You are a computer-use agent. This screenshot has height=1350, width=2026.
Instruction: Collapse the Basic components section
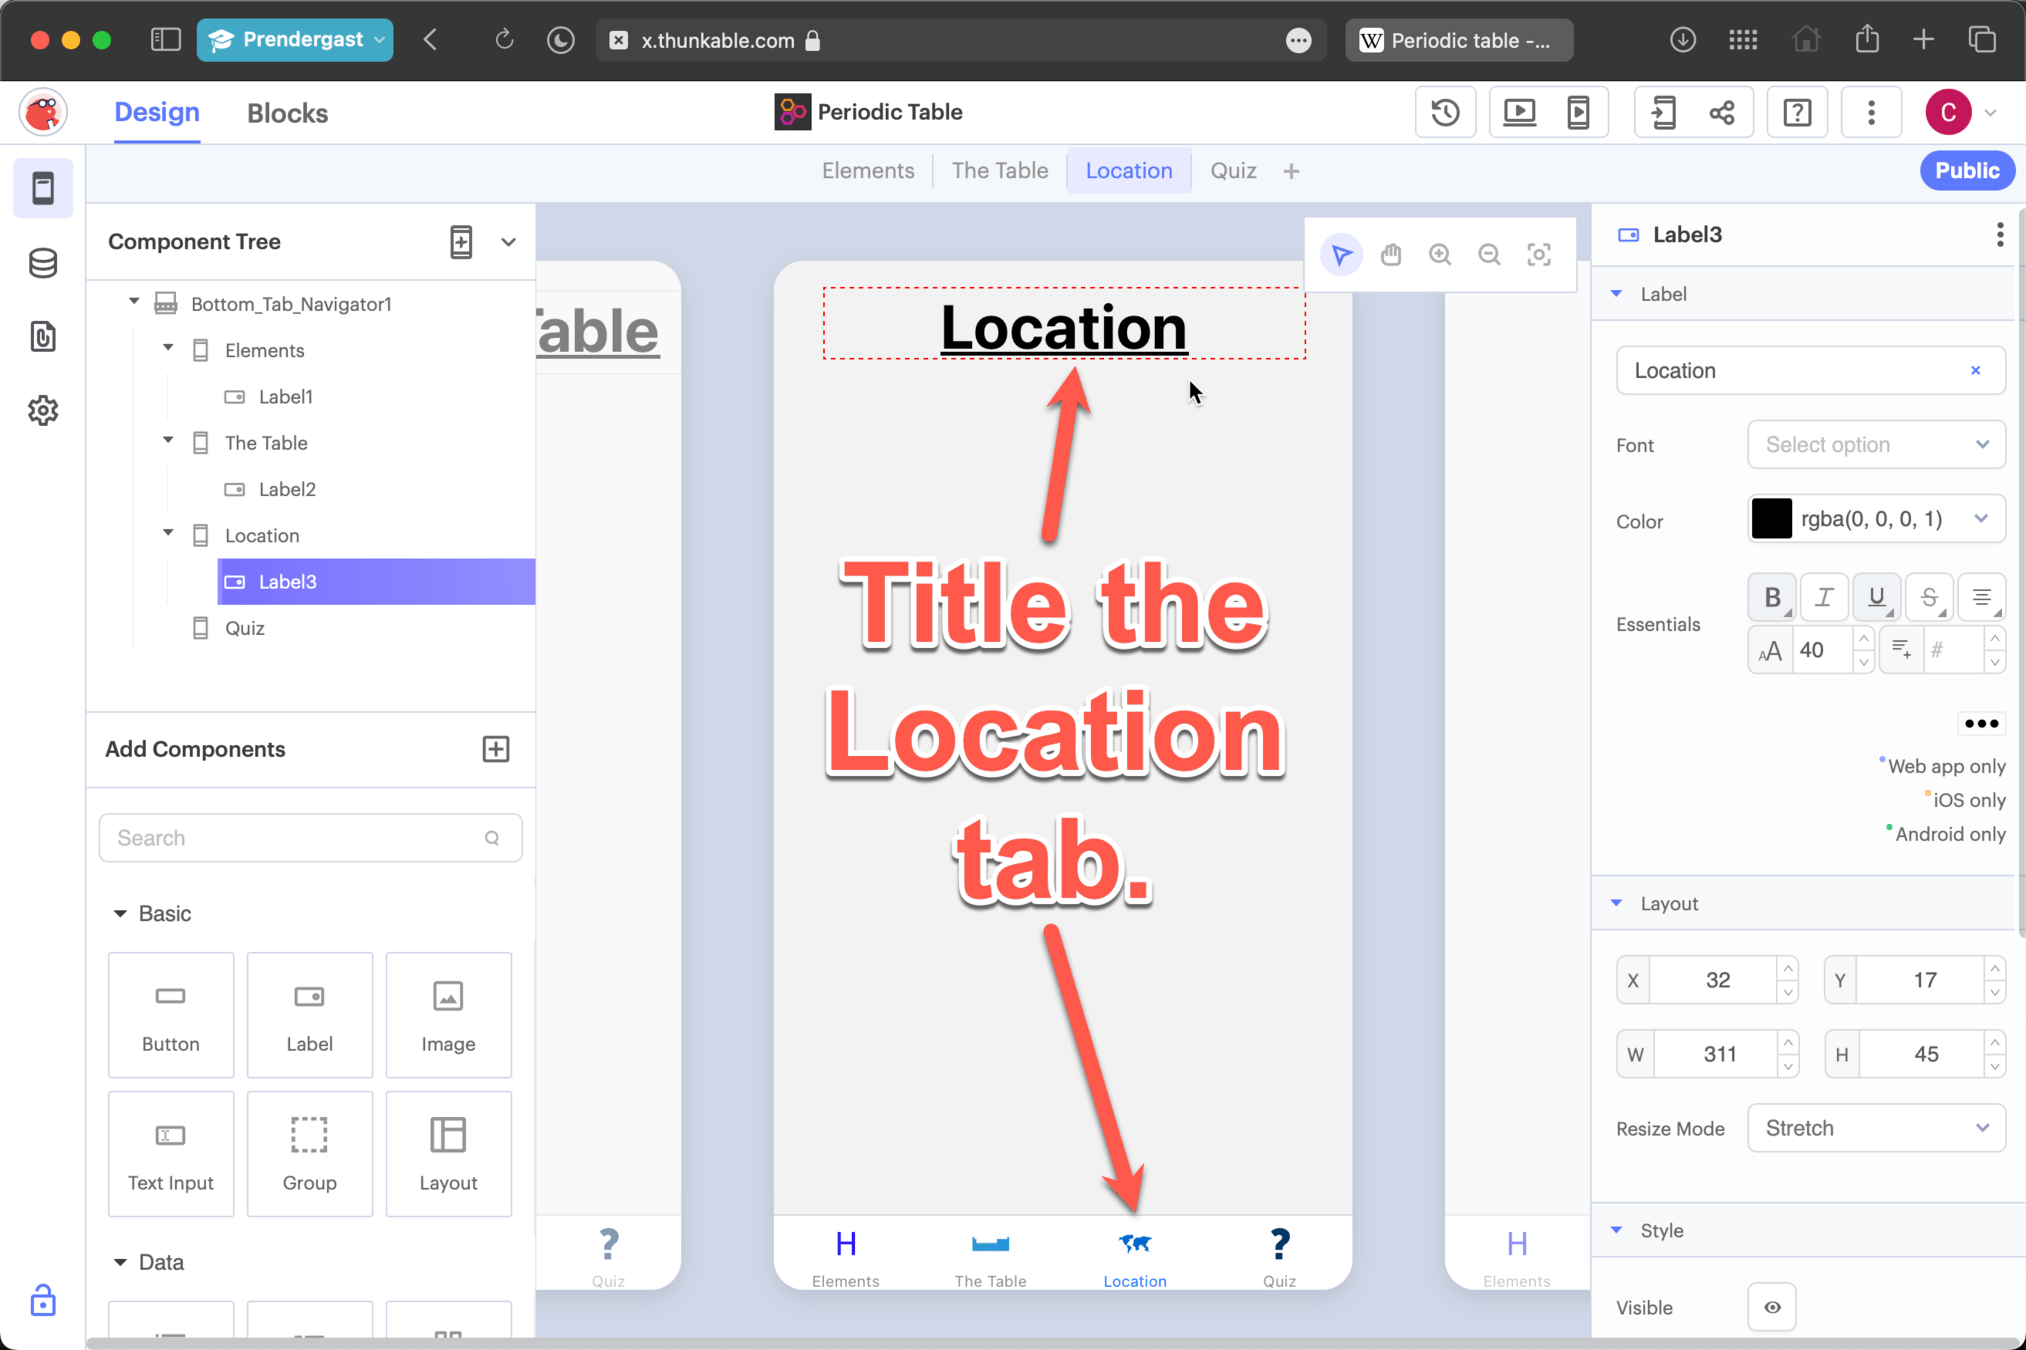[x=120, y=913]
